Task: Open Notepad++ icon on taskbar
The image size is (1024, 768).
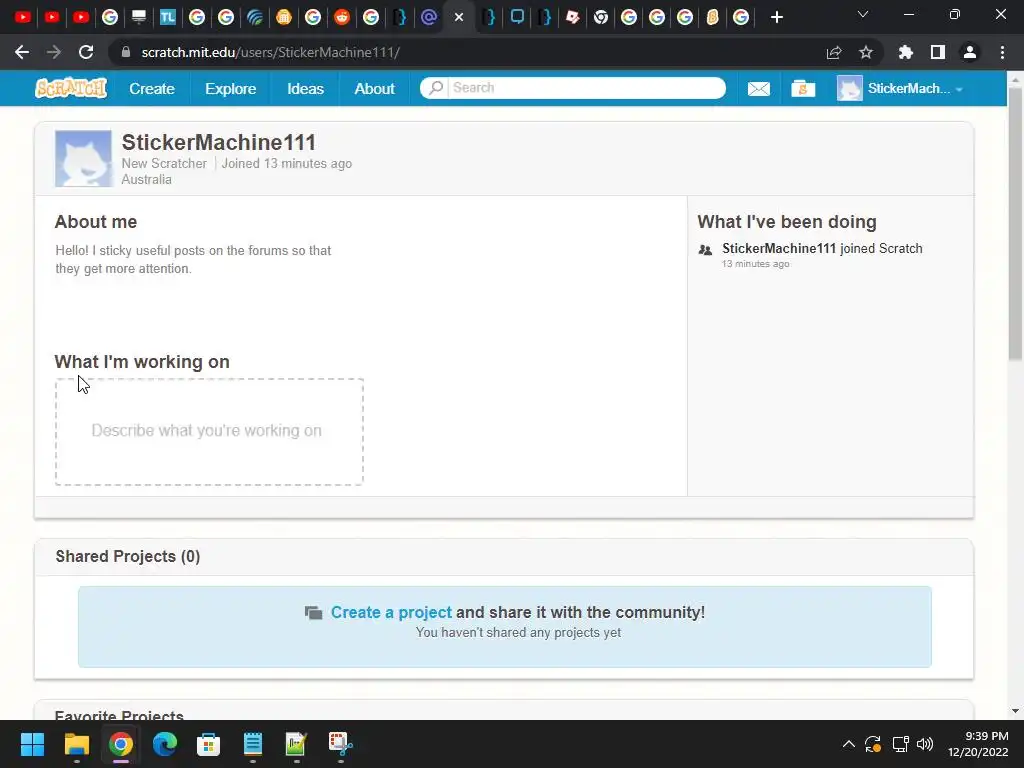Action: [296, 744]
